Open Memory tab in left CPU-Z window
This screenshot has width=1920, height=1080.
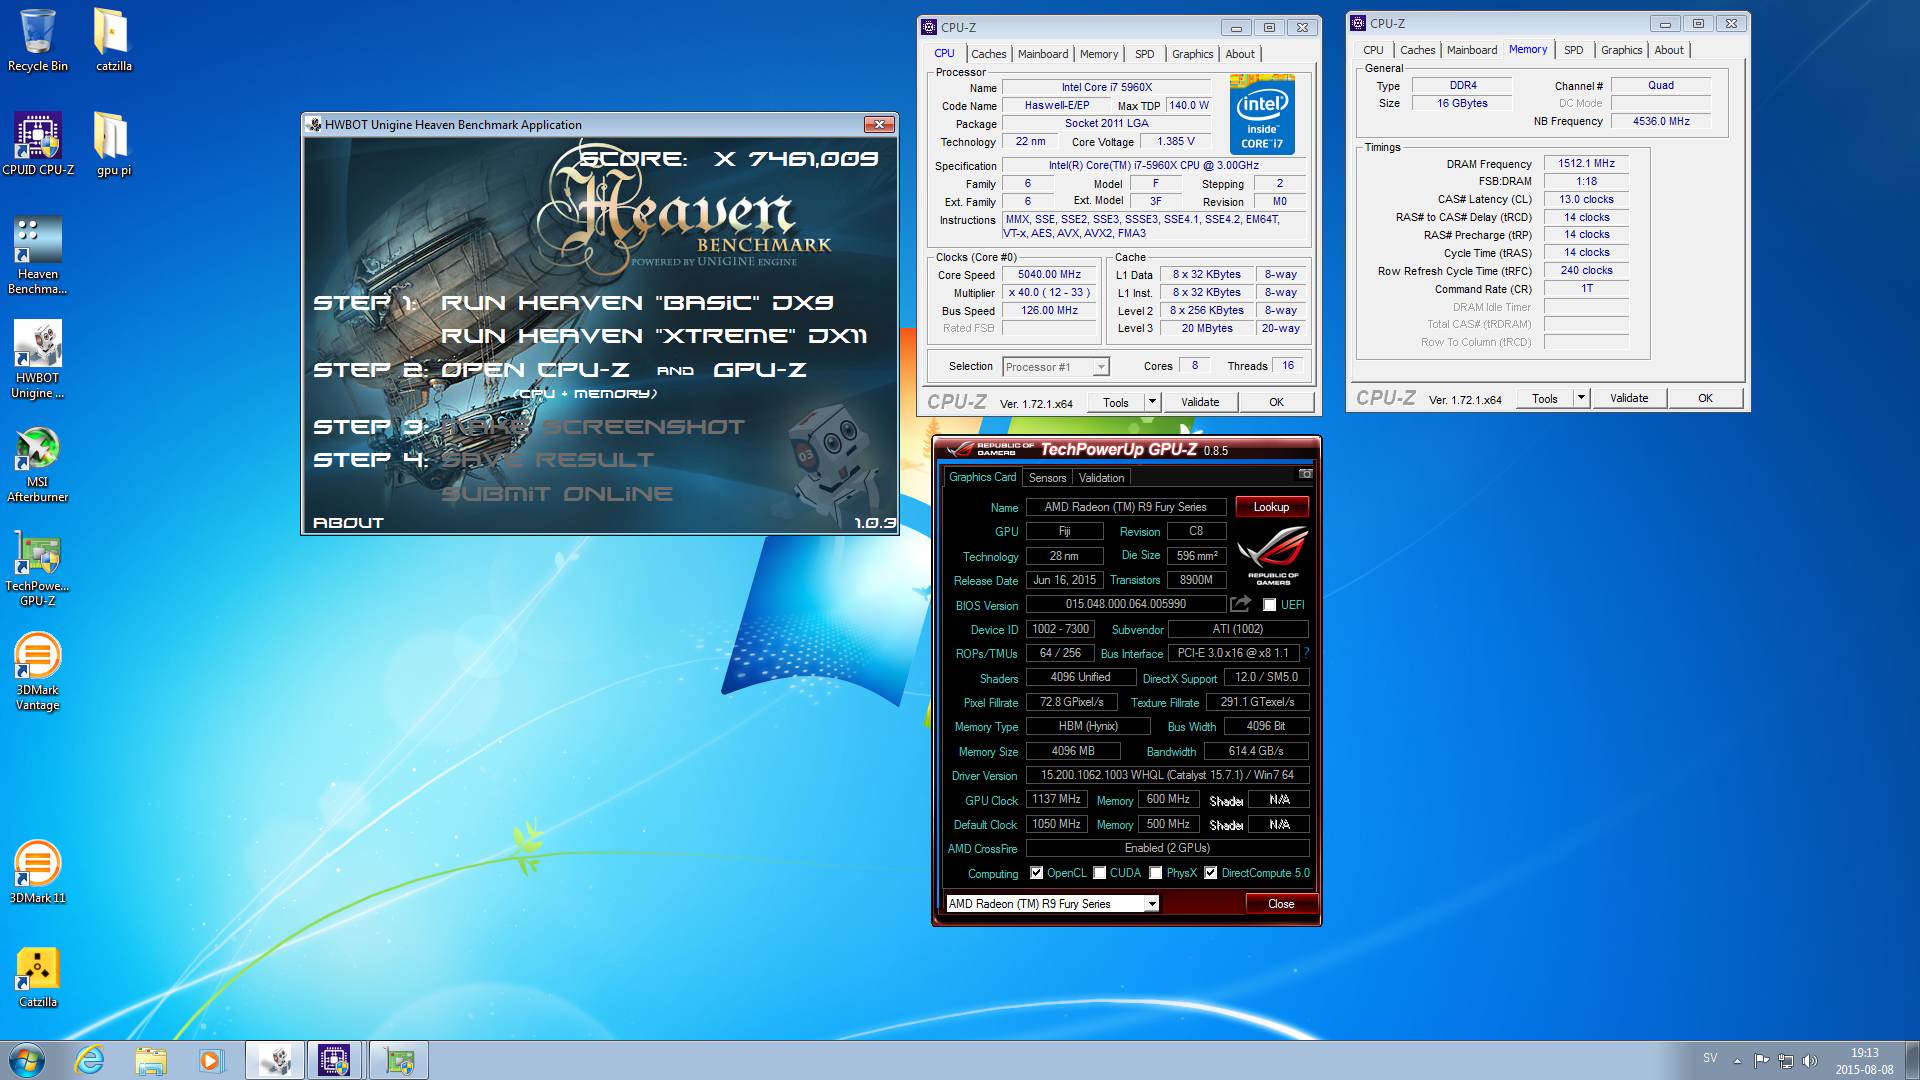pos(1098,54)
